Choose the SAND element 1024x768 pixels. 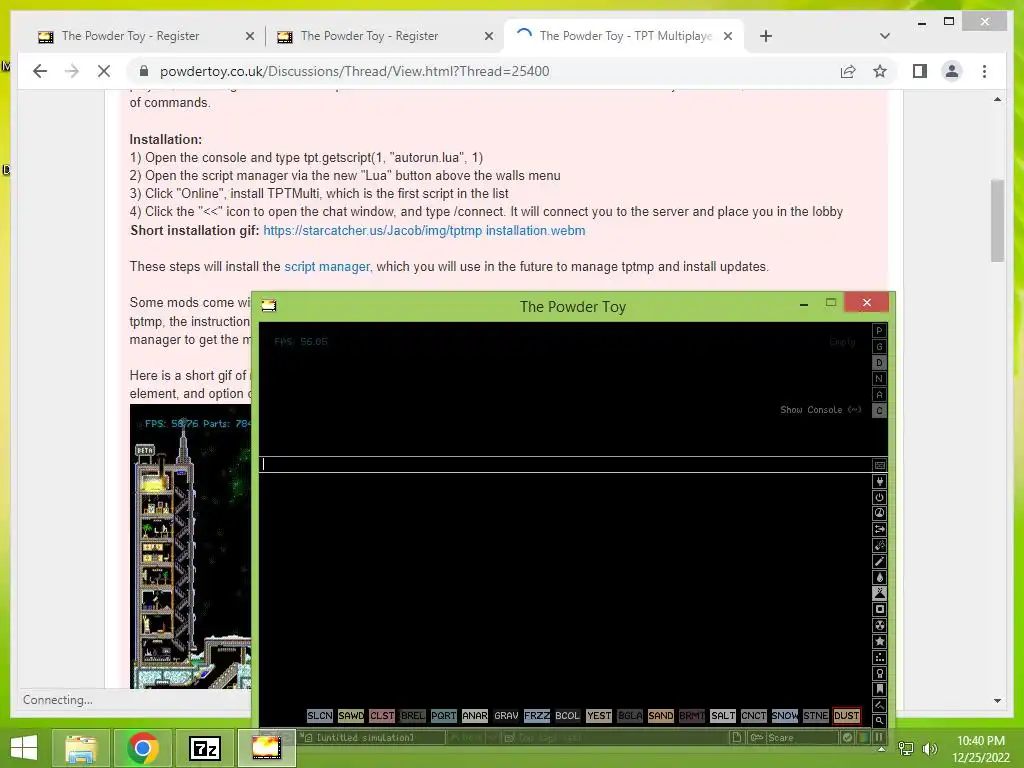pos(660,716)
